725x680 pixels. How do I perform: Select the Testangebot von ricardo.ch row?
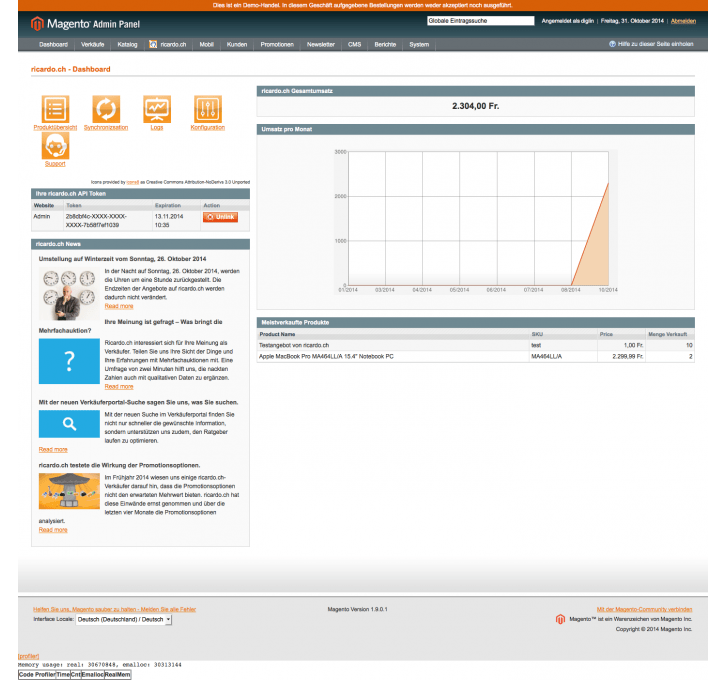pos(475,345)
